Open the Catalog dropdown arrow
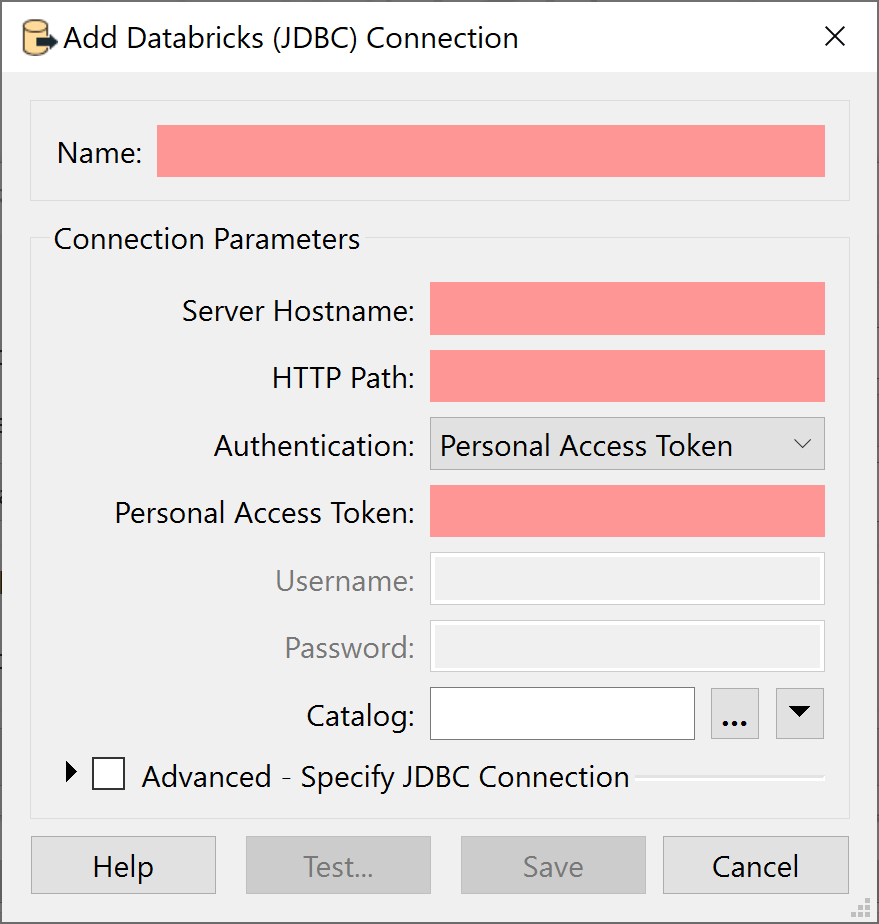 [799, 713]
